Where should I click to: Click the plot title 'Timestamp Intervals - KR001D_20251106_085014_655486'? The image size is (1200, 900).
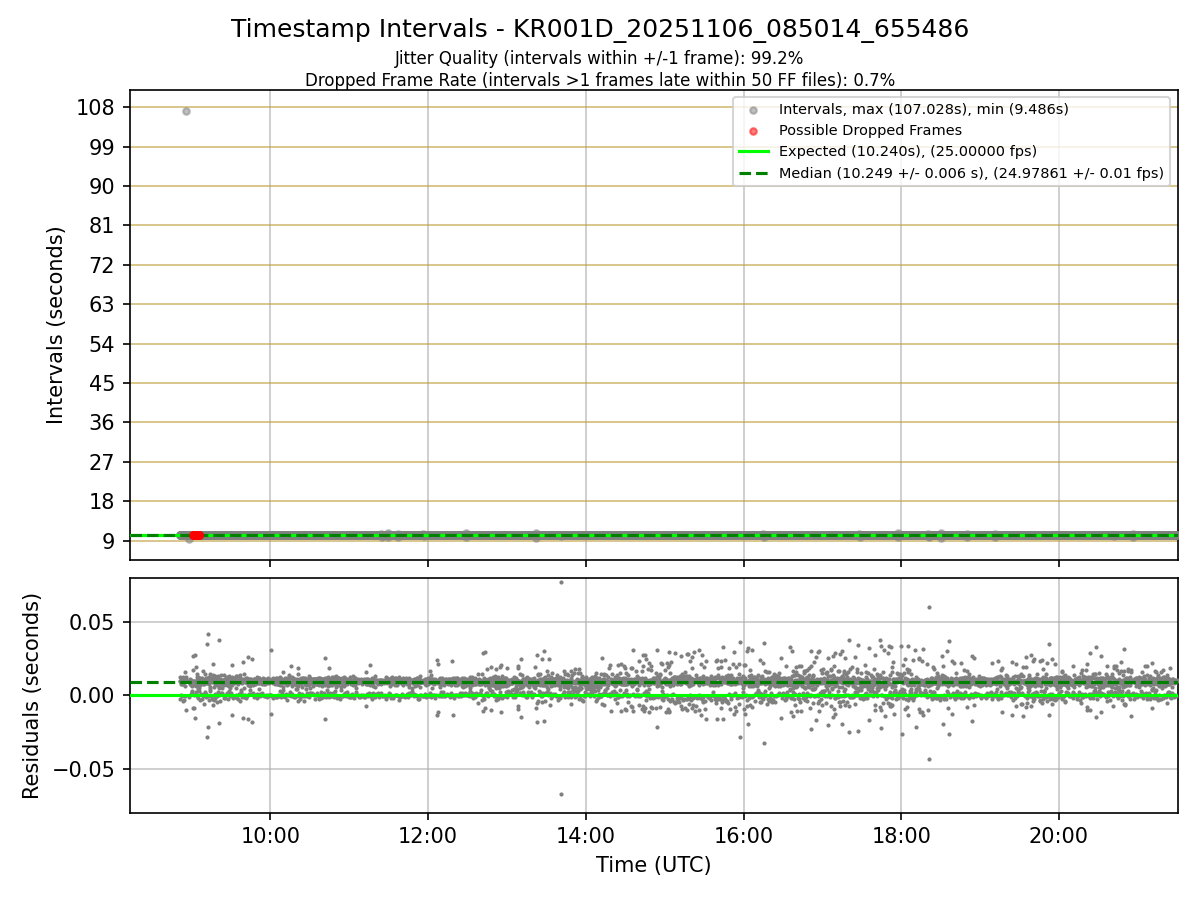pos(600,29)
